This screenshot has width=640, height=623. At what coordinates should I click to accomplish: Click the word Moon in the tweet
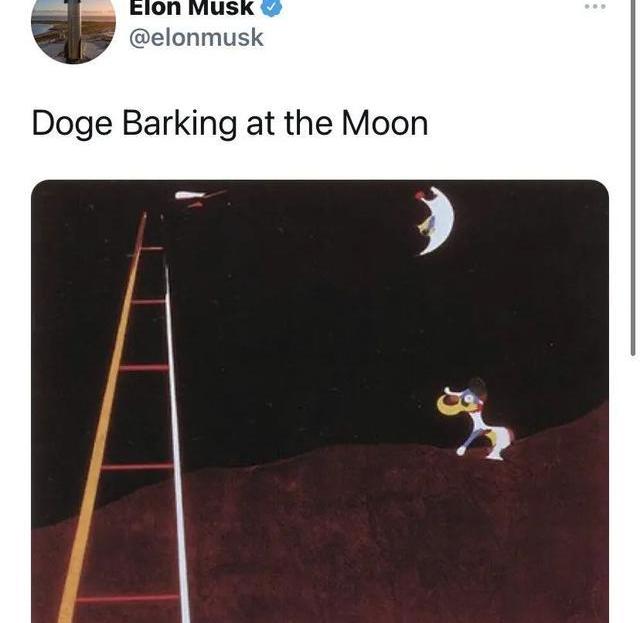click(385, 124)
